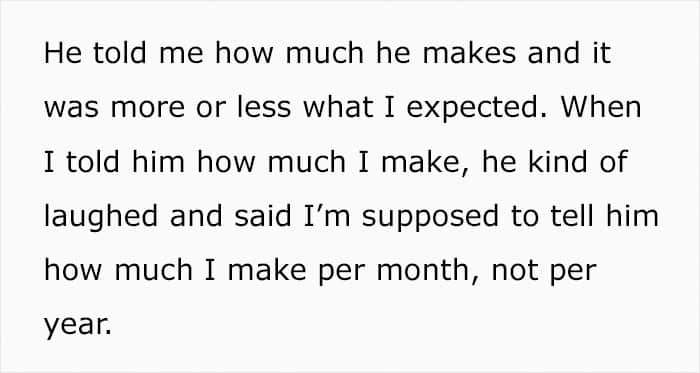The height and width of the screenshot is (373, 700).
Task: Click the word "tell" in the fourth line
Action: [573, 216]
